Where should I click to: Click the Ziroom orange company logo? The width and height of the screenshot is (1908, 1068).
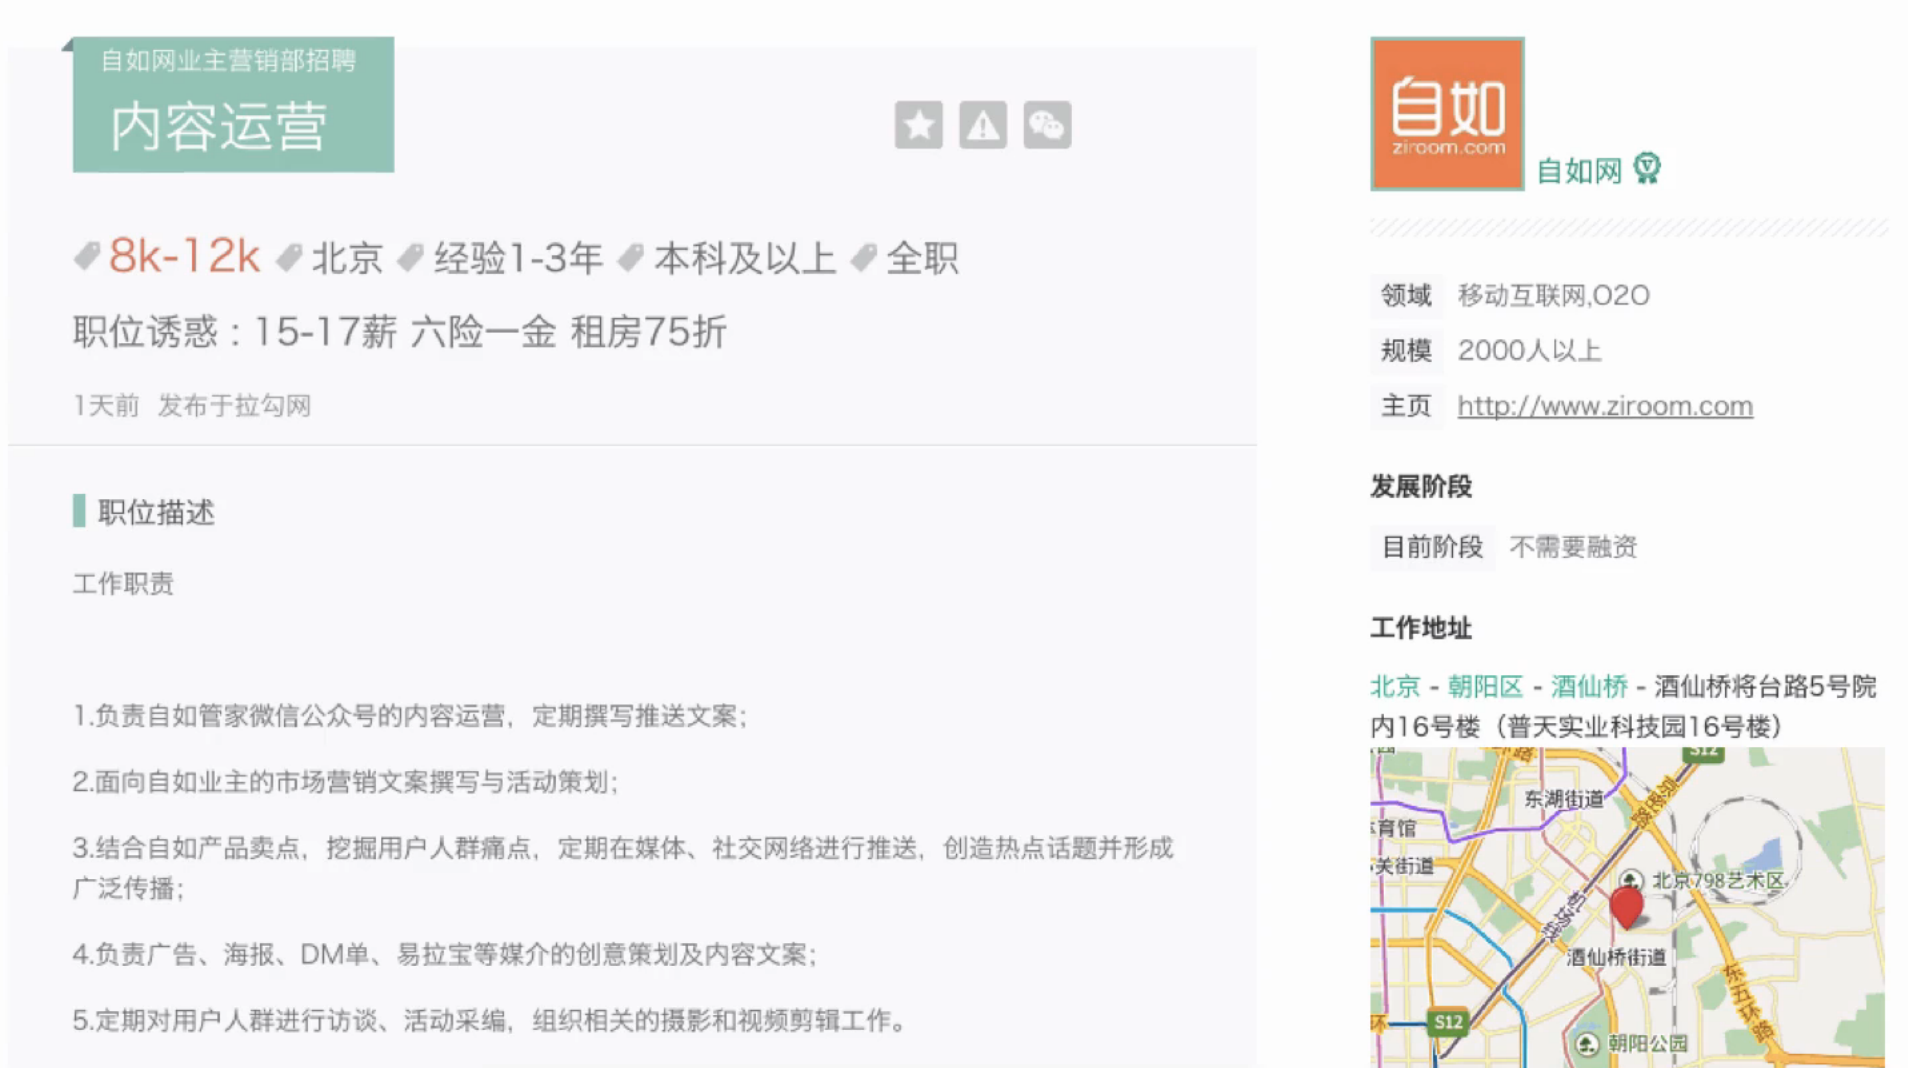click(1447, 114)
